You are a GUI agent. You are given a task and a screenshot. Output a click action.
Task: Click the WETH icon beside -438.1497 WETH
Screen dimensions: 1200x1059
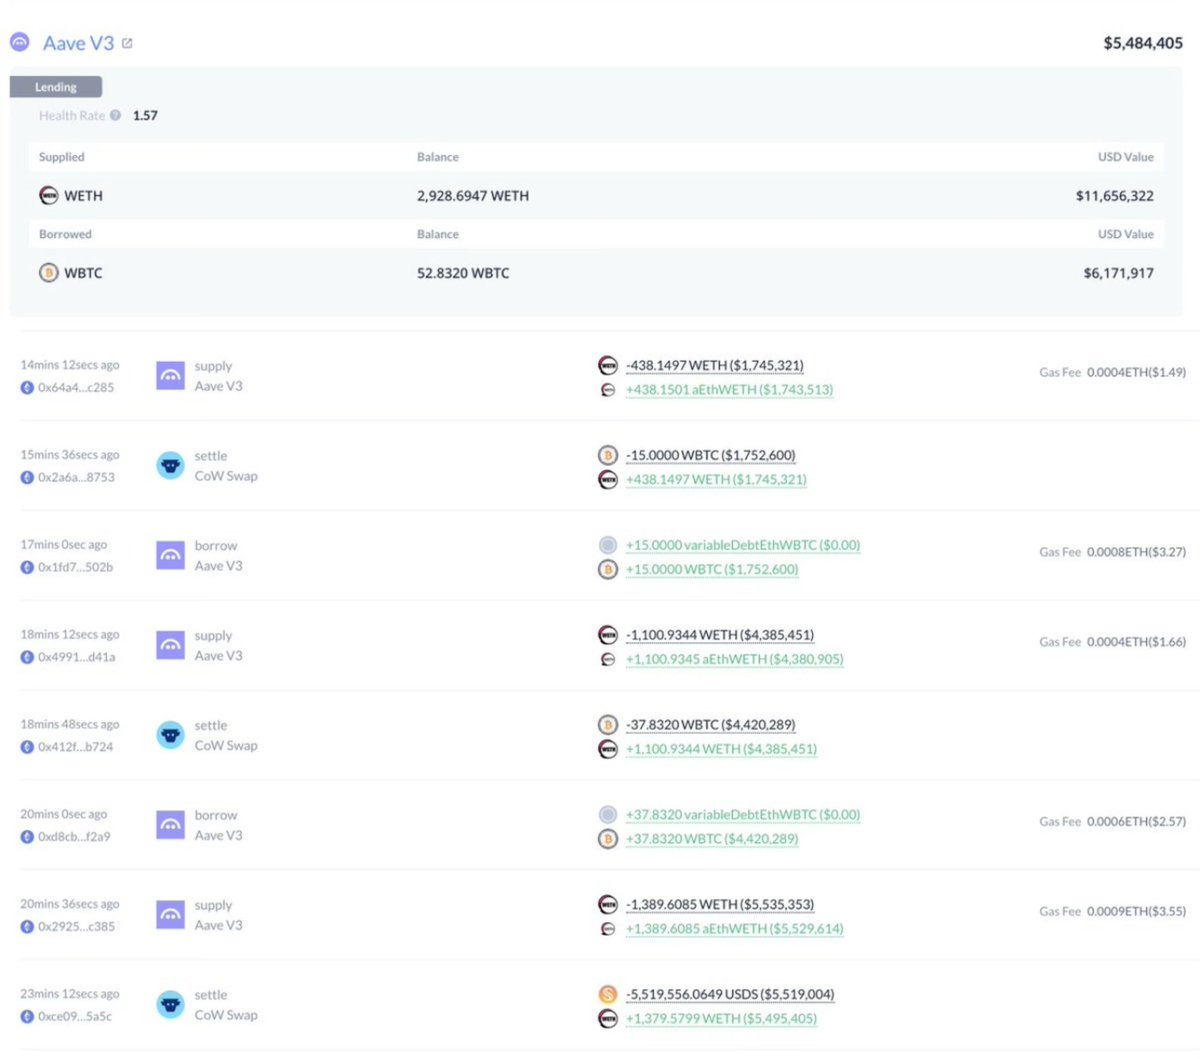[608, 365]
